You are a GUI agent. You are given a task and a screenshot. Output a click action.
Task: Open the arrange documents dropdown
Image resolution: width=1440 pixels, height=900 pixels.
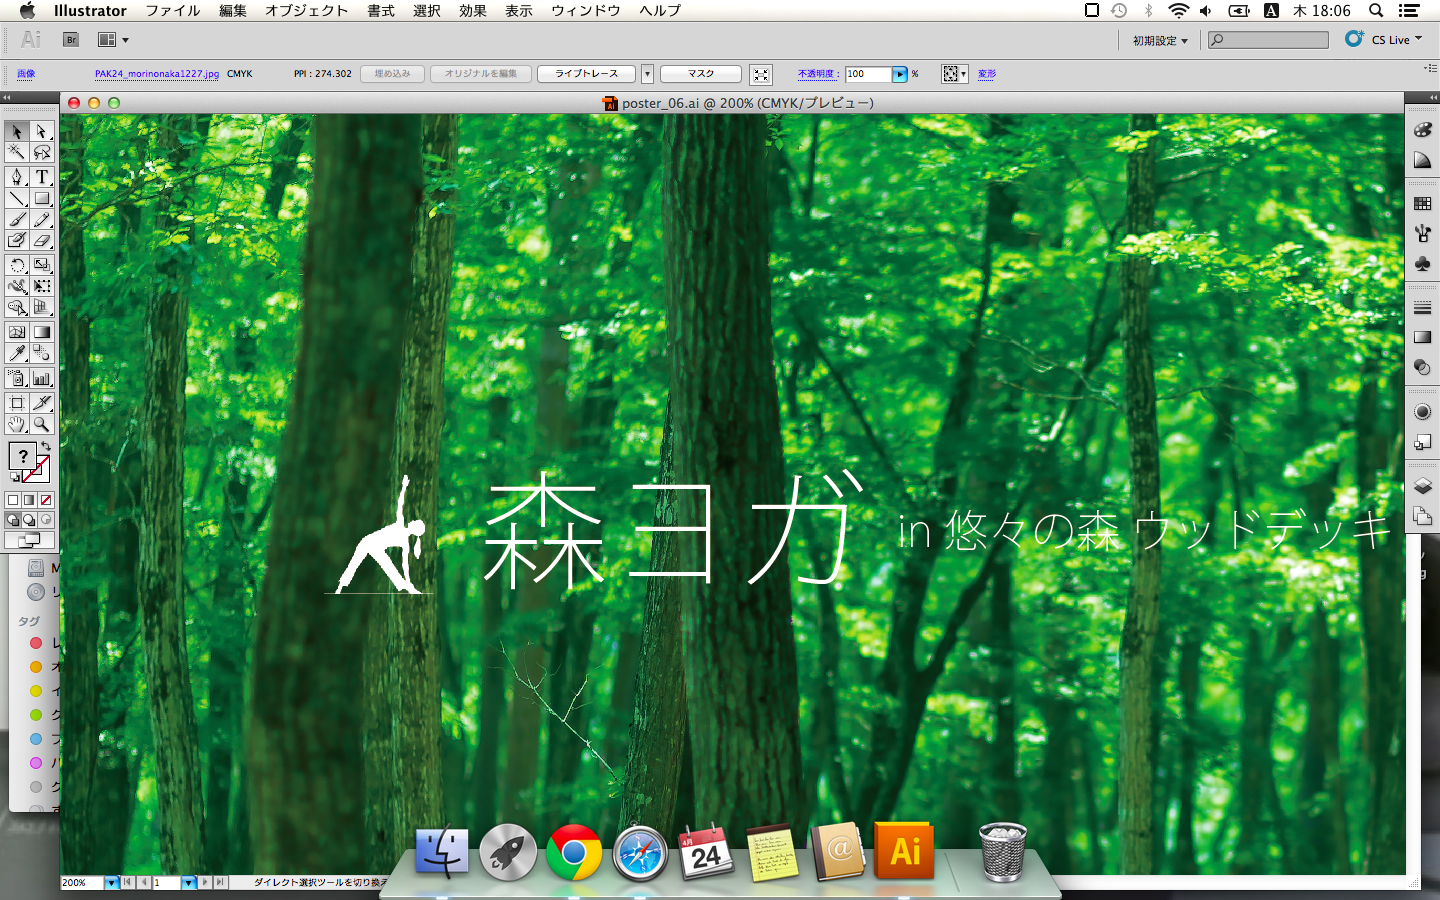pyautogui.click(x=113, y=40)
